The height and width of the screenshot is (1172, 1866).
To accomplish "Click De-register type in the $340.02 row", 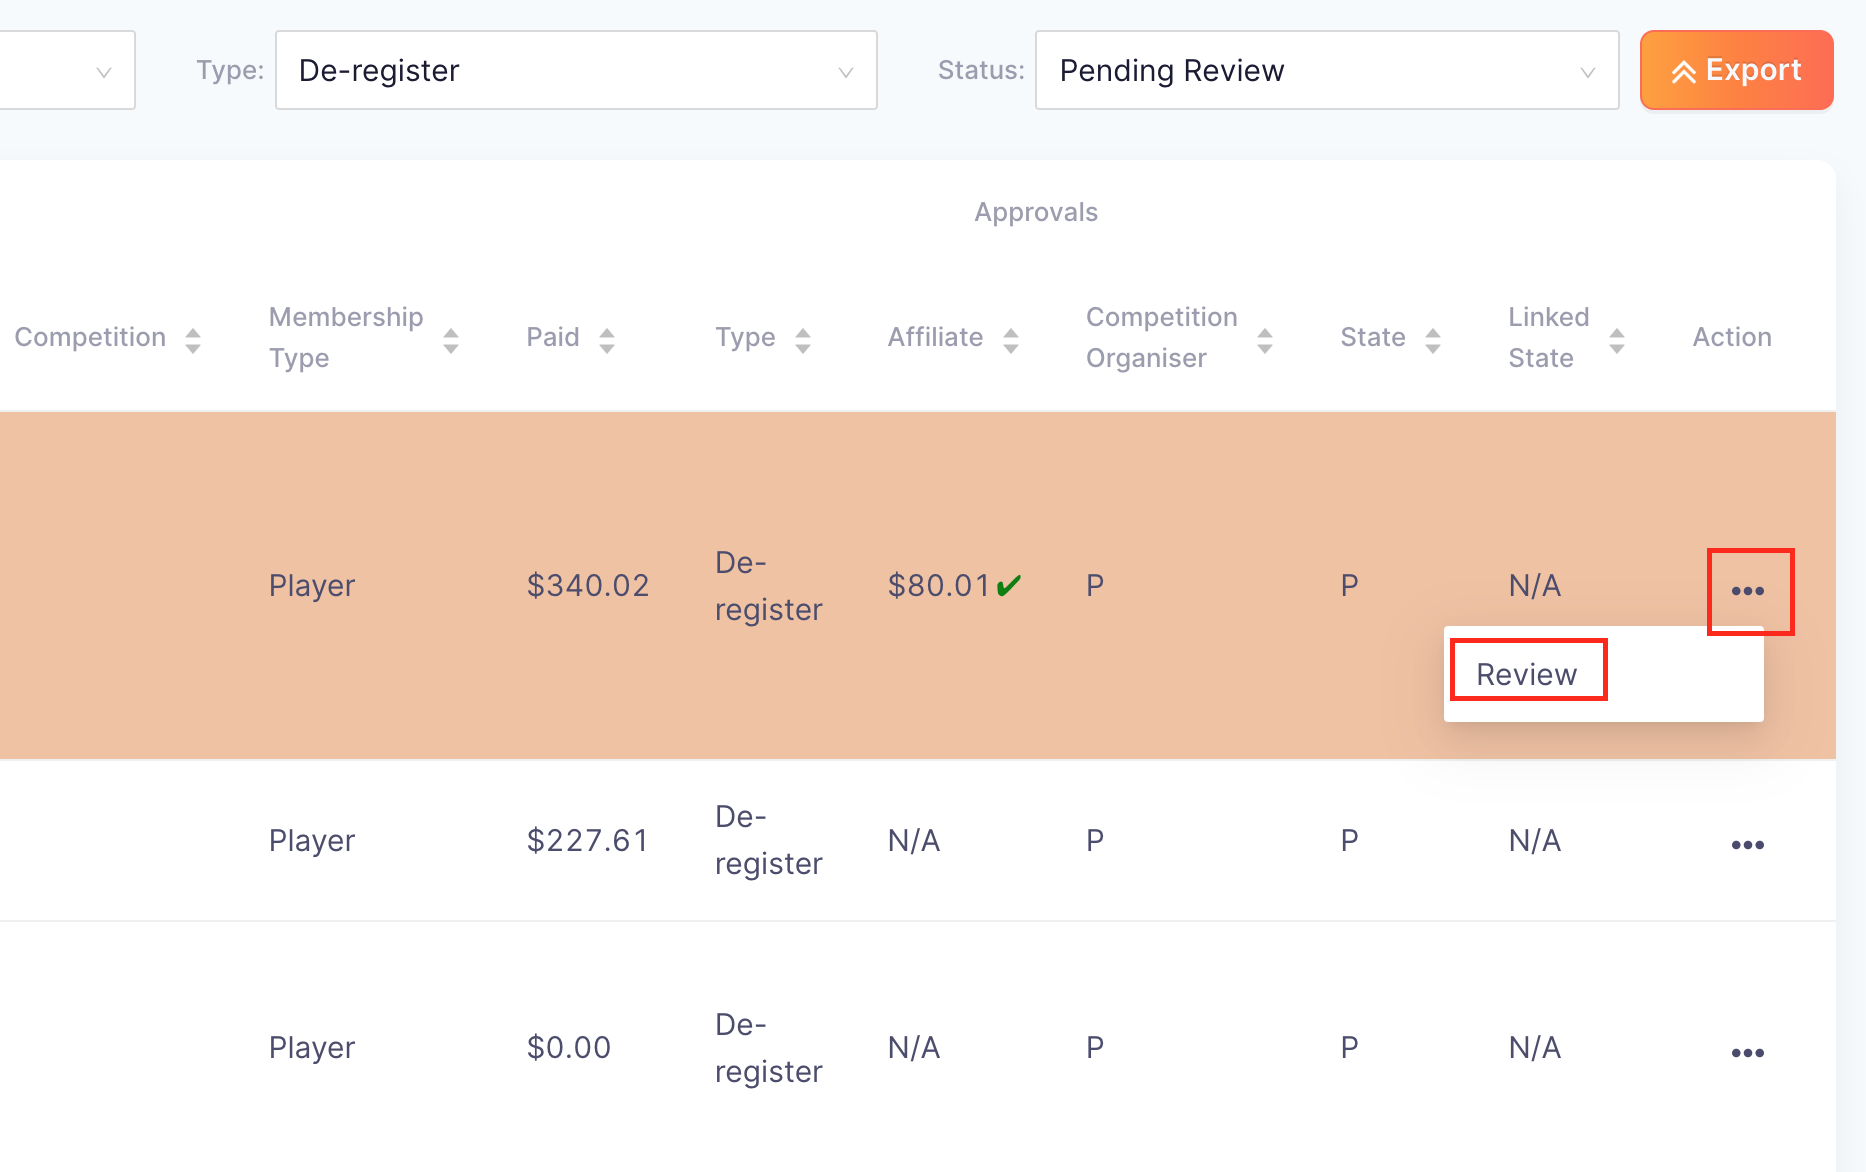I will [x=768, y=585].
